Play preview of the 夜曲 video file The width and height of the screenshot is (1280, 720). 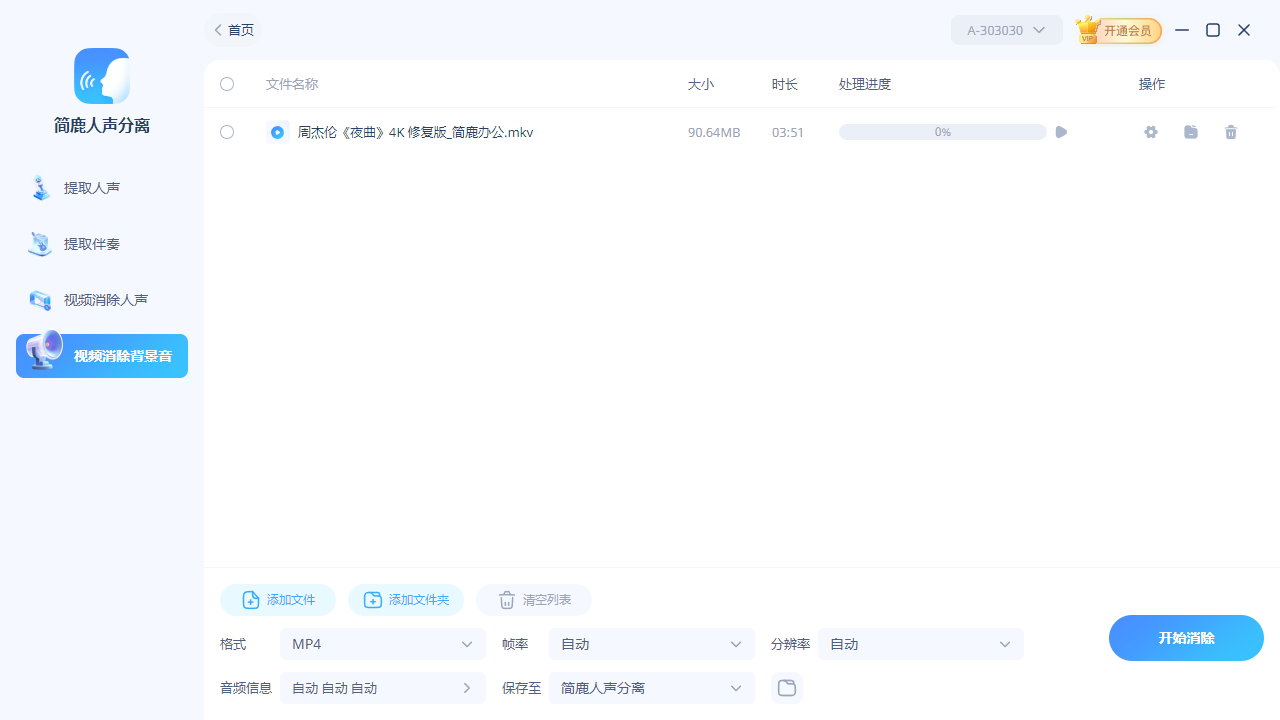click(1060, 132)
